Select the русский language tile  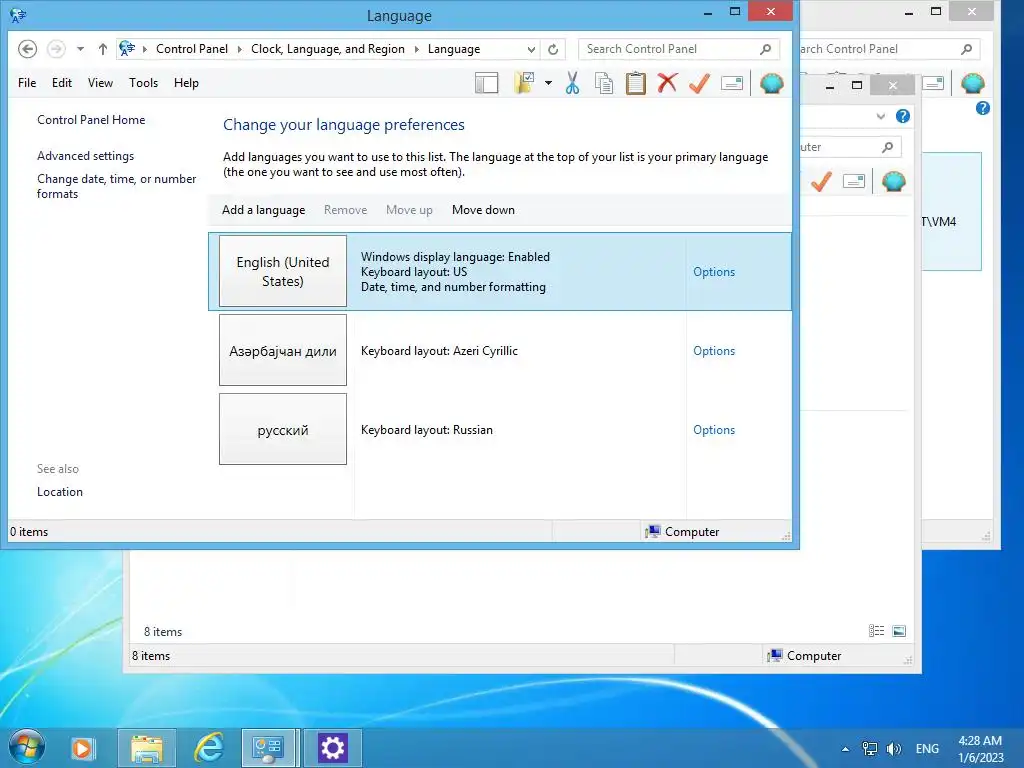283,429
